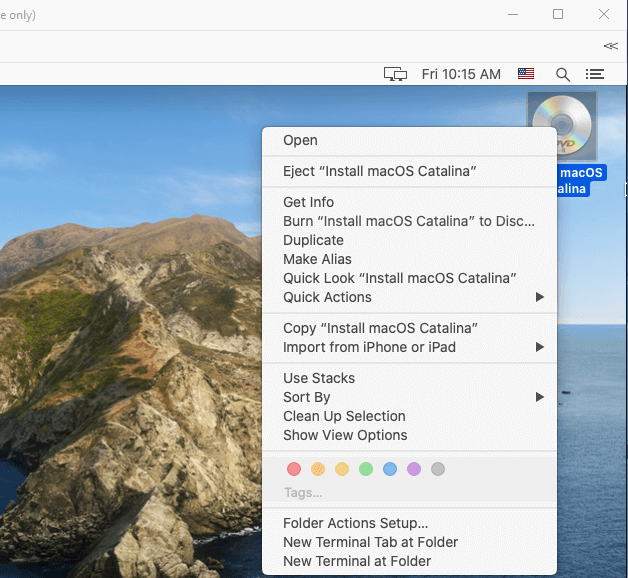Select New Terminal Tab at Folder

tap(409, 542)
